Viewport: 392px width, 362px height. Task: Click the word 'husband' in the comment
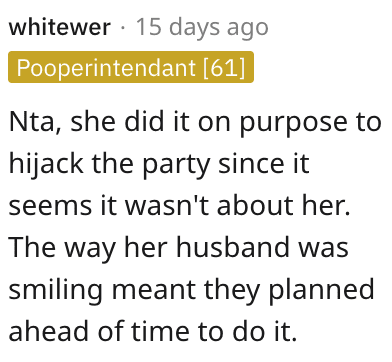click(233, 248)
